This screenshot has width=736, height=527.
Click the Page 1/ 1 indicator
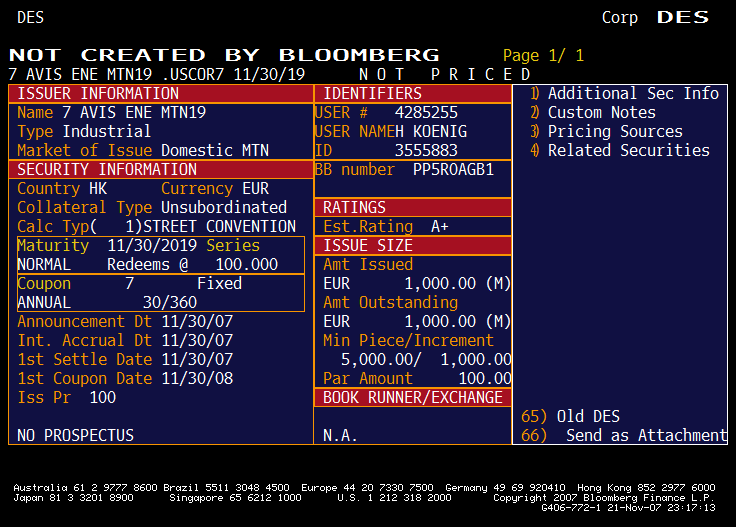point(543,55)
